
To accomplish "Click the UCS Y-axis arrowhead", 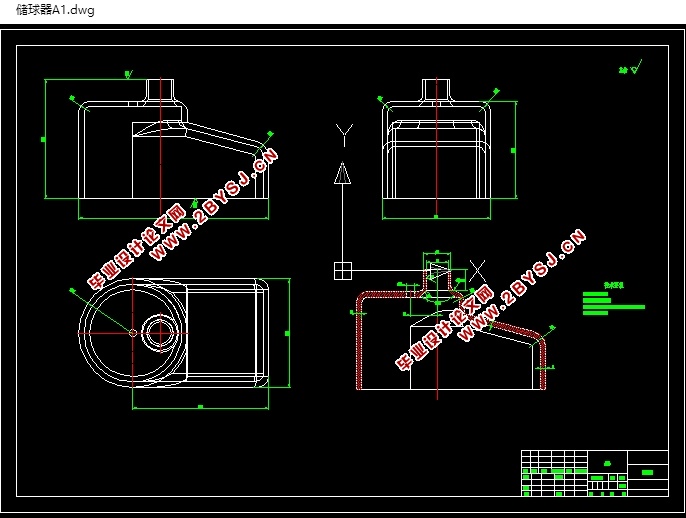I will (343, 173).
